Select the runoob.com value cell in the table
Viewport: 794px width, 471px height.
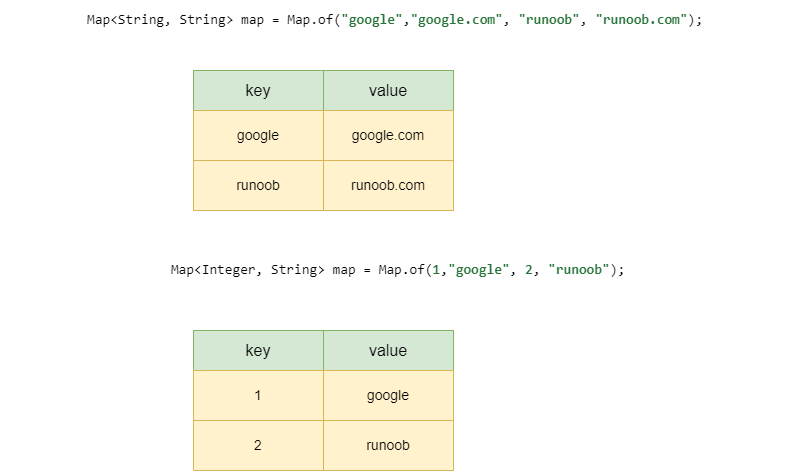388,185
